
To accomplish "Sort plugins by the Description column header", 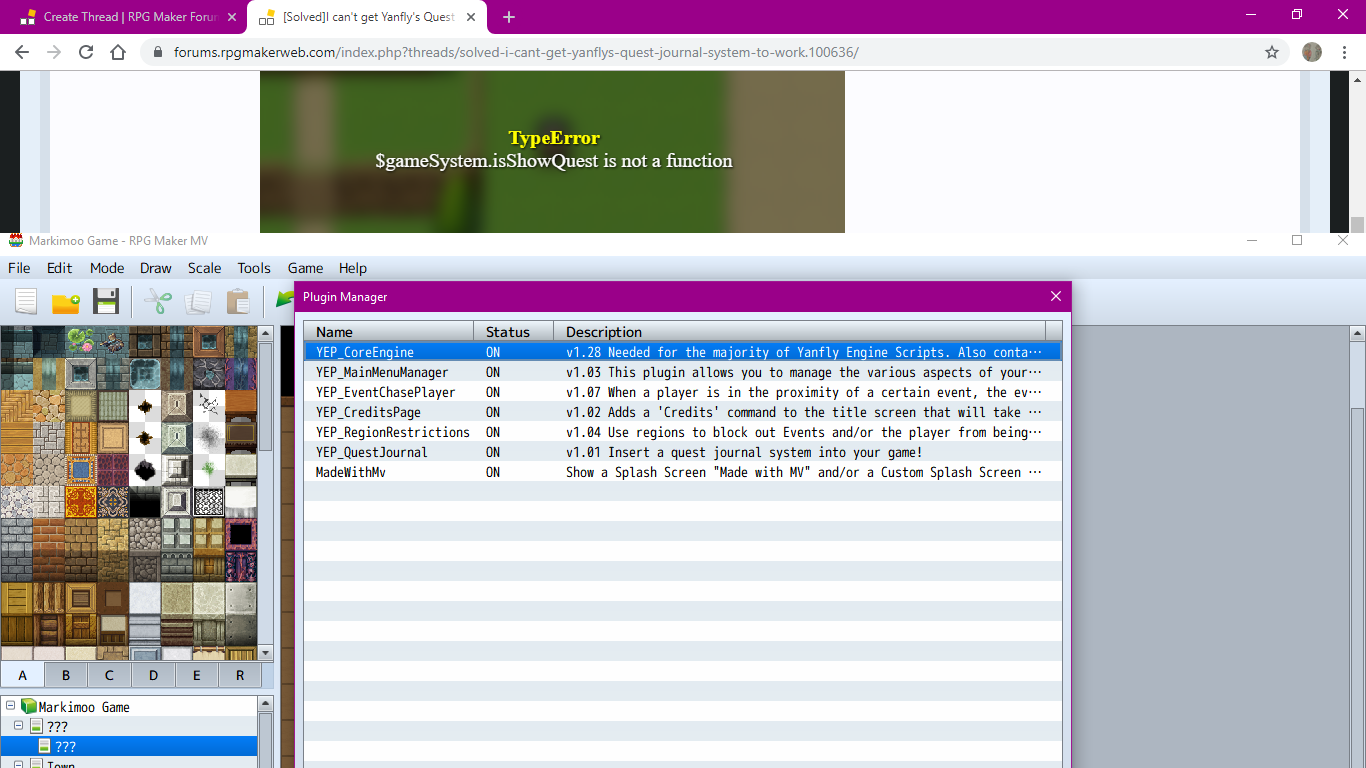I will 800,332.
